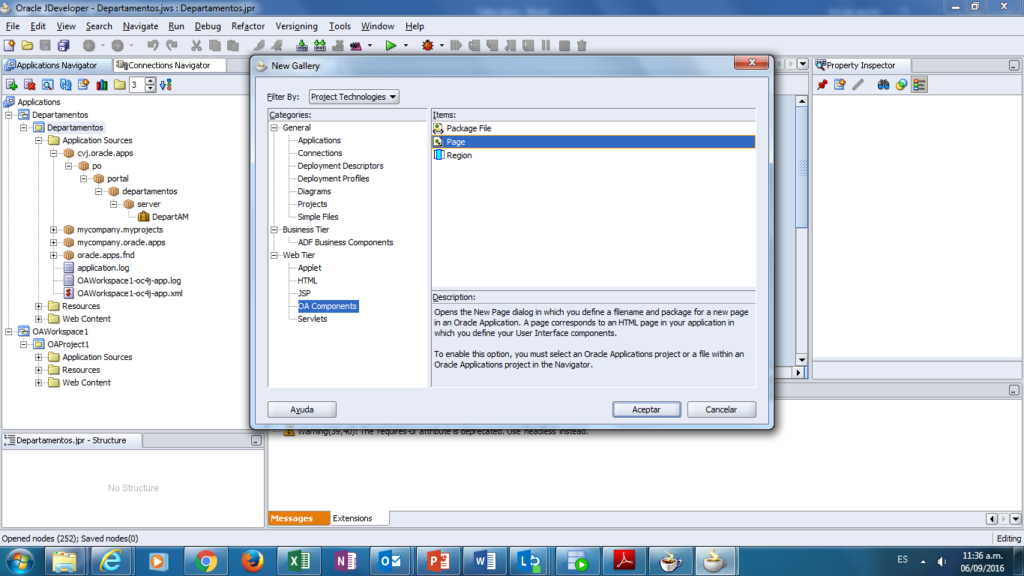Open Firefox from the Windows taskbar
1024x576 pixels.
252,561
